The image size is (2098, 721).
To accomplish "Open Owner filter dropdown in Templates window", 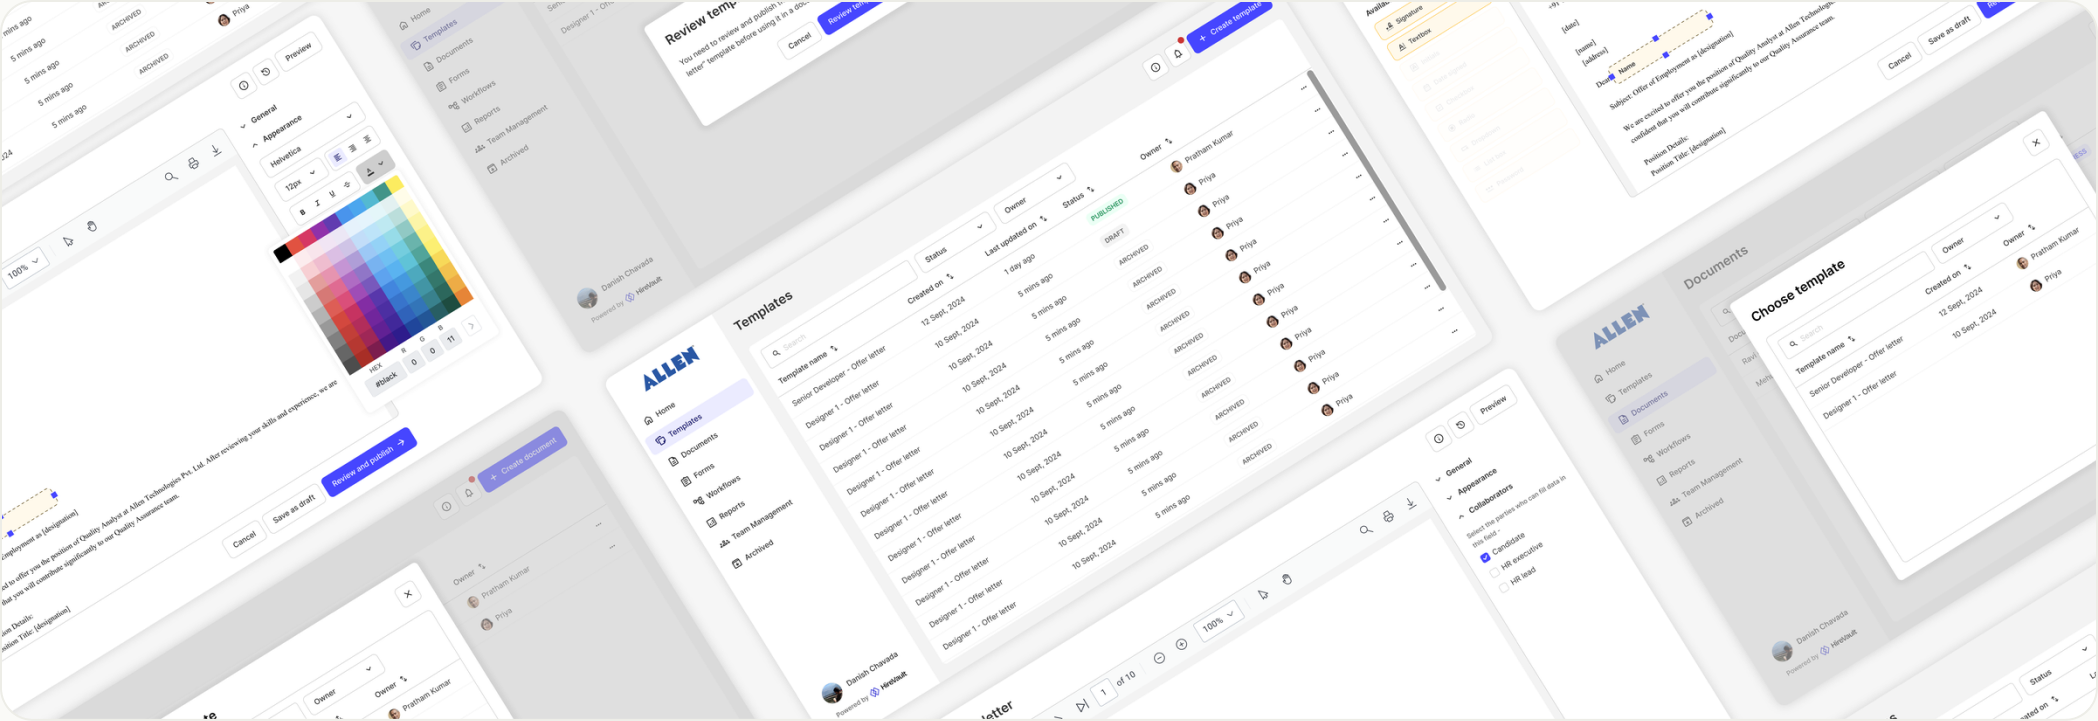I will coord(1033,192).
